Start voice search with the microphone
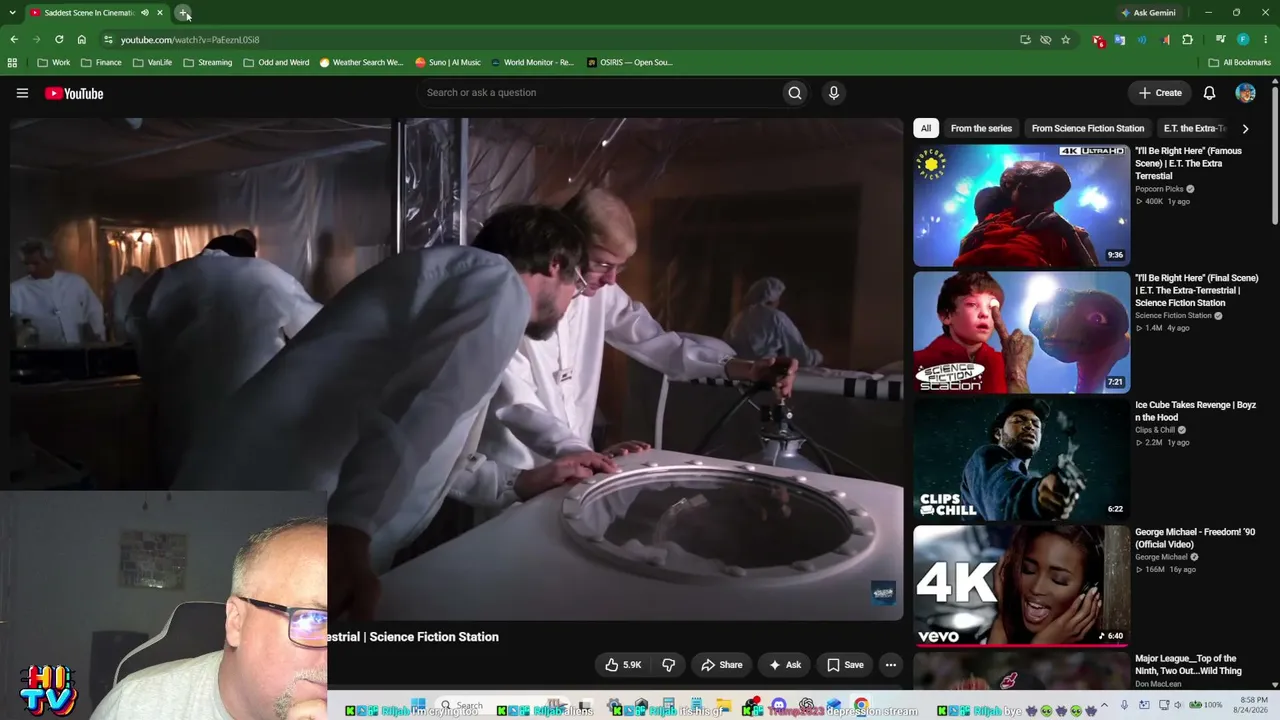 [834, 93]
